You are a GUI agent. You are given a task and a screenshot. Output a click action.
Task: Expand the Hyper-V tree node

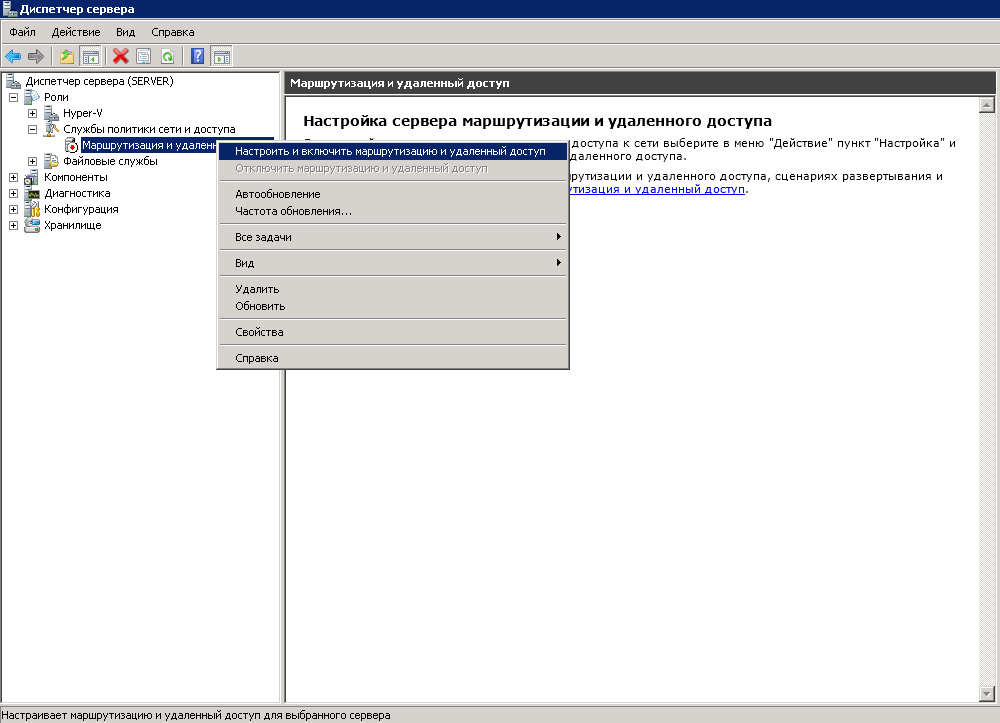[x=33, y=113]
